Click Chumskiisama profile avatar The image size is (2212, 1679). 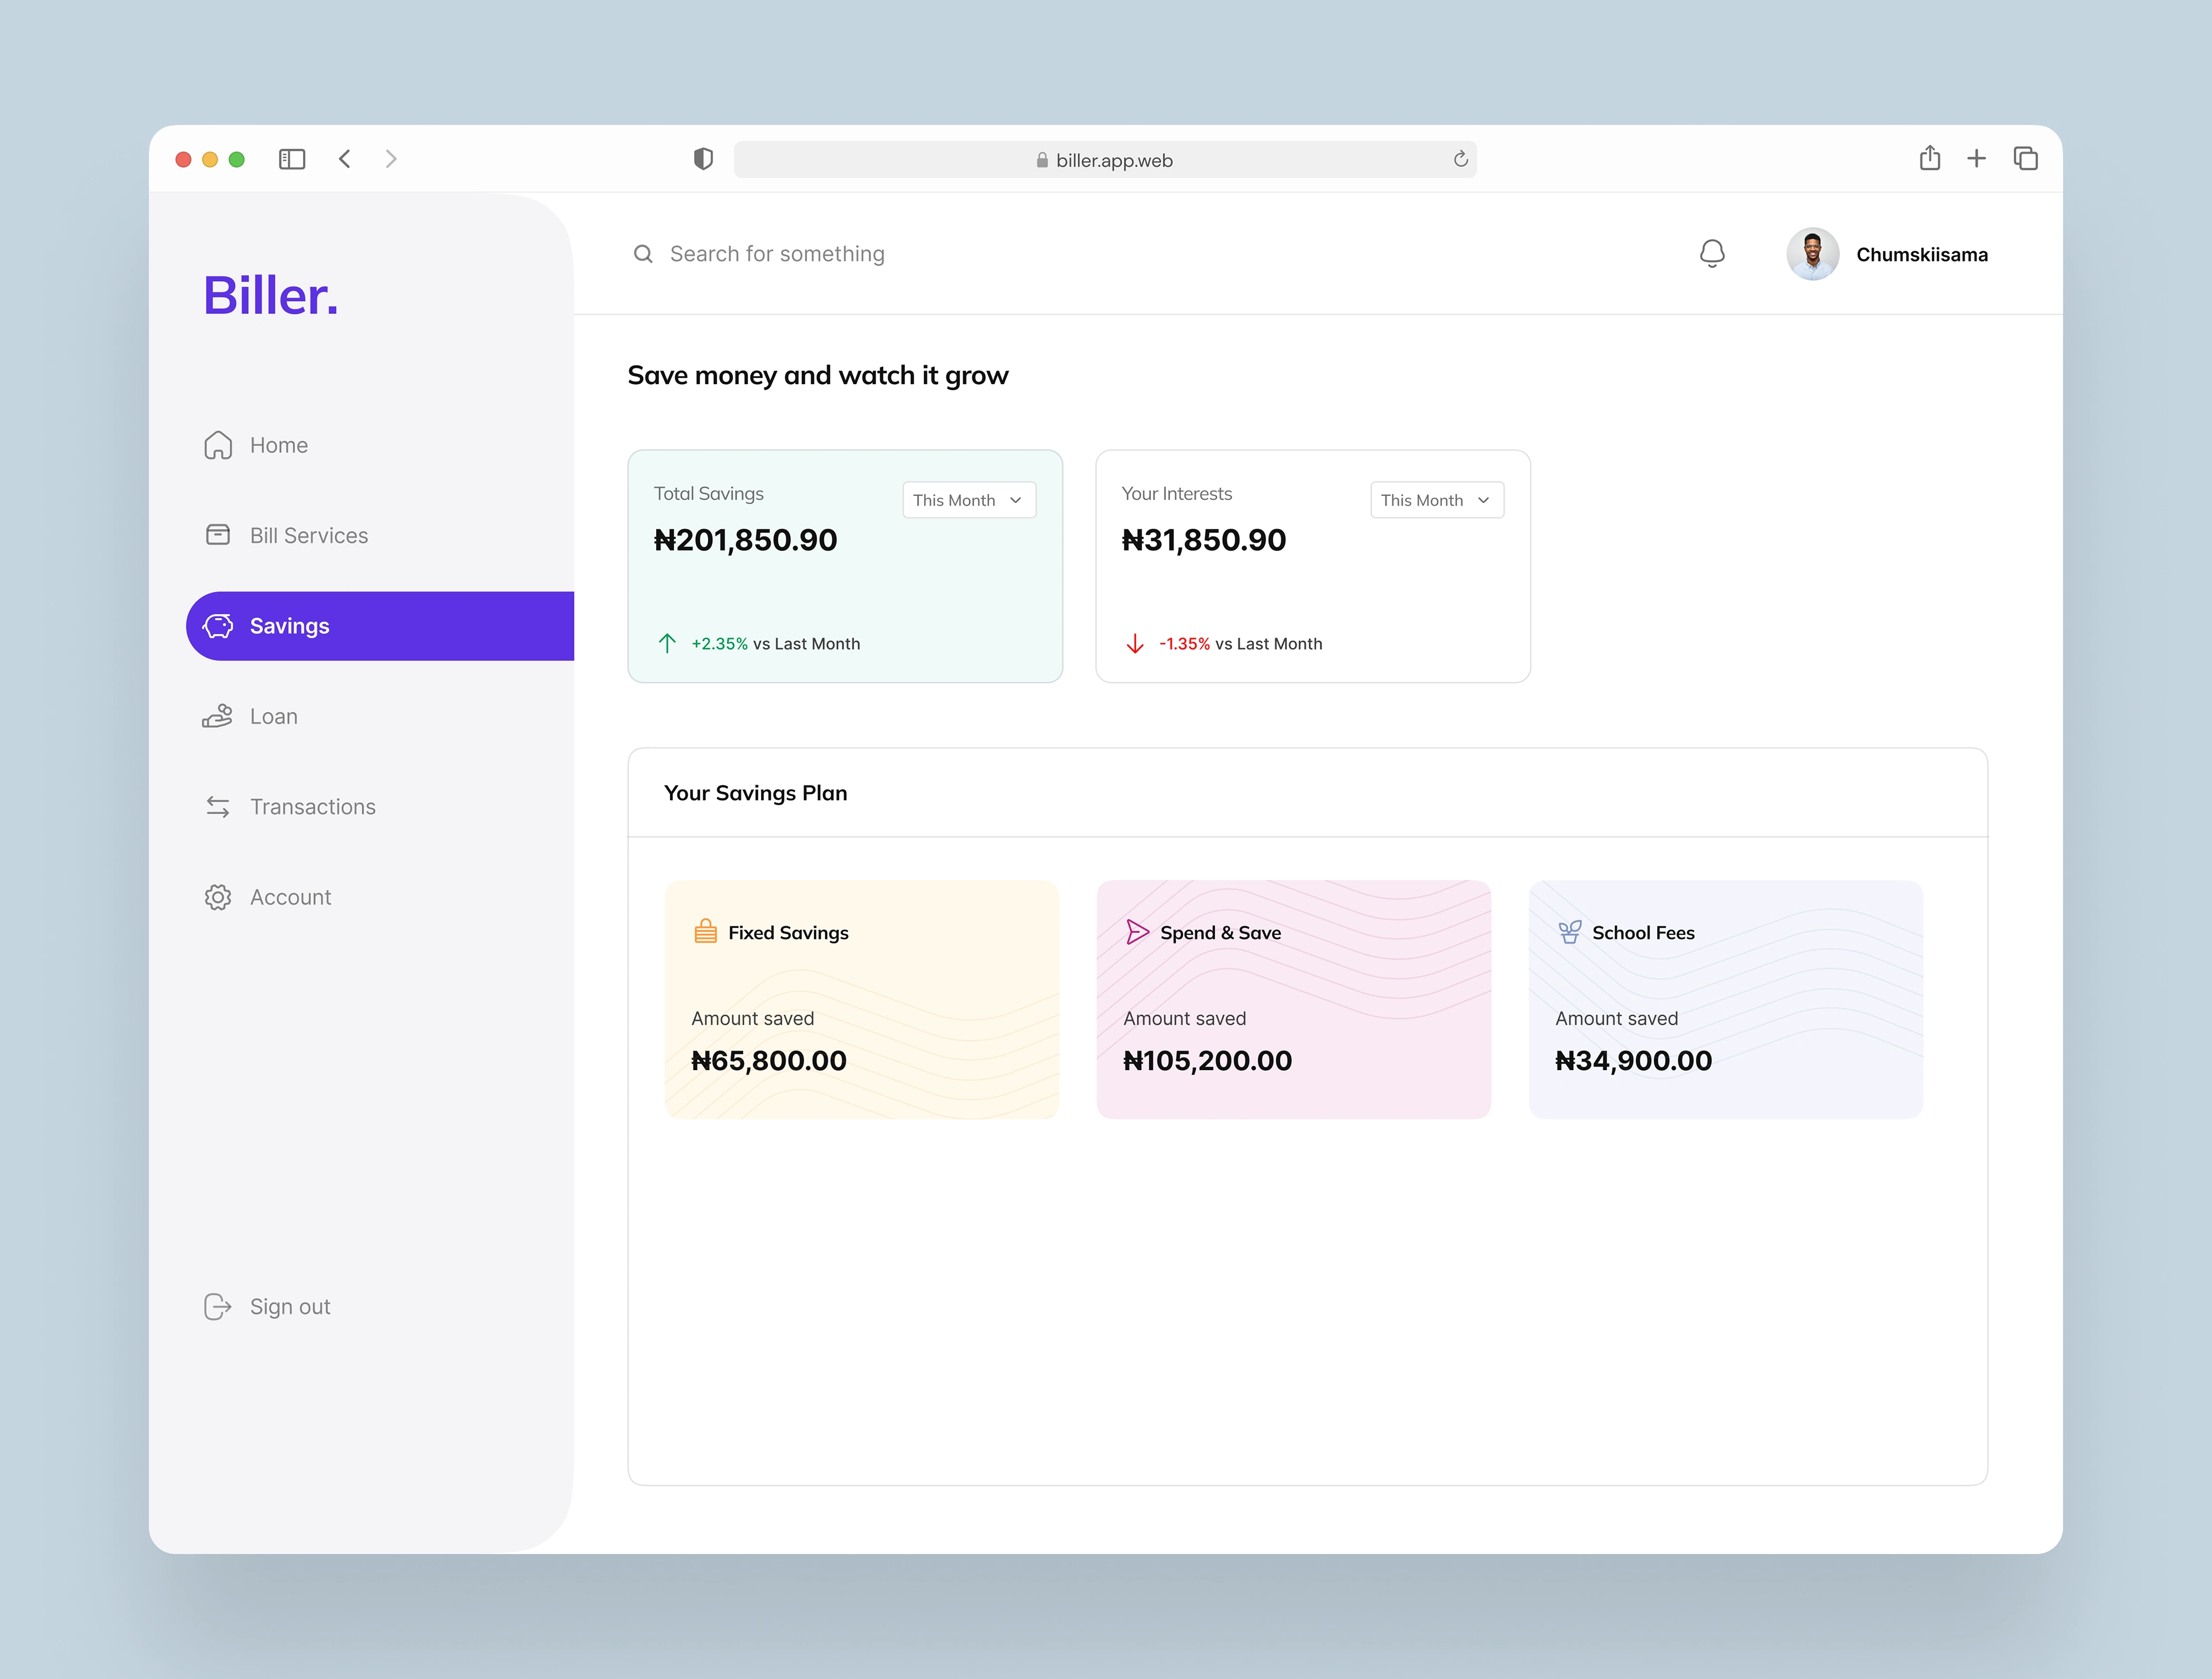coord(1812,254)
